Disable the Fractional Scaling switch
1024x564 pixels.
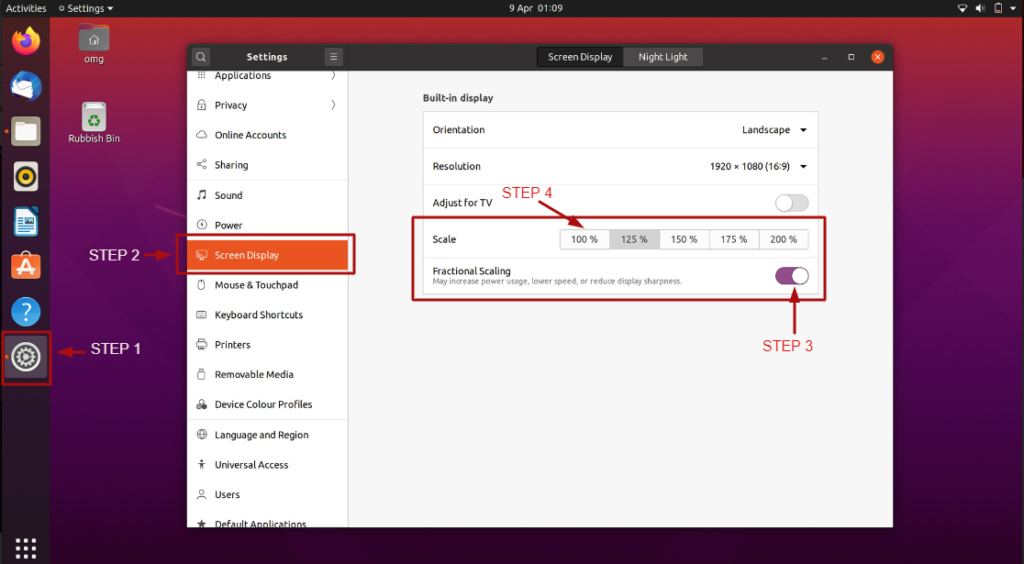click(792, 276)
